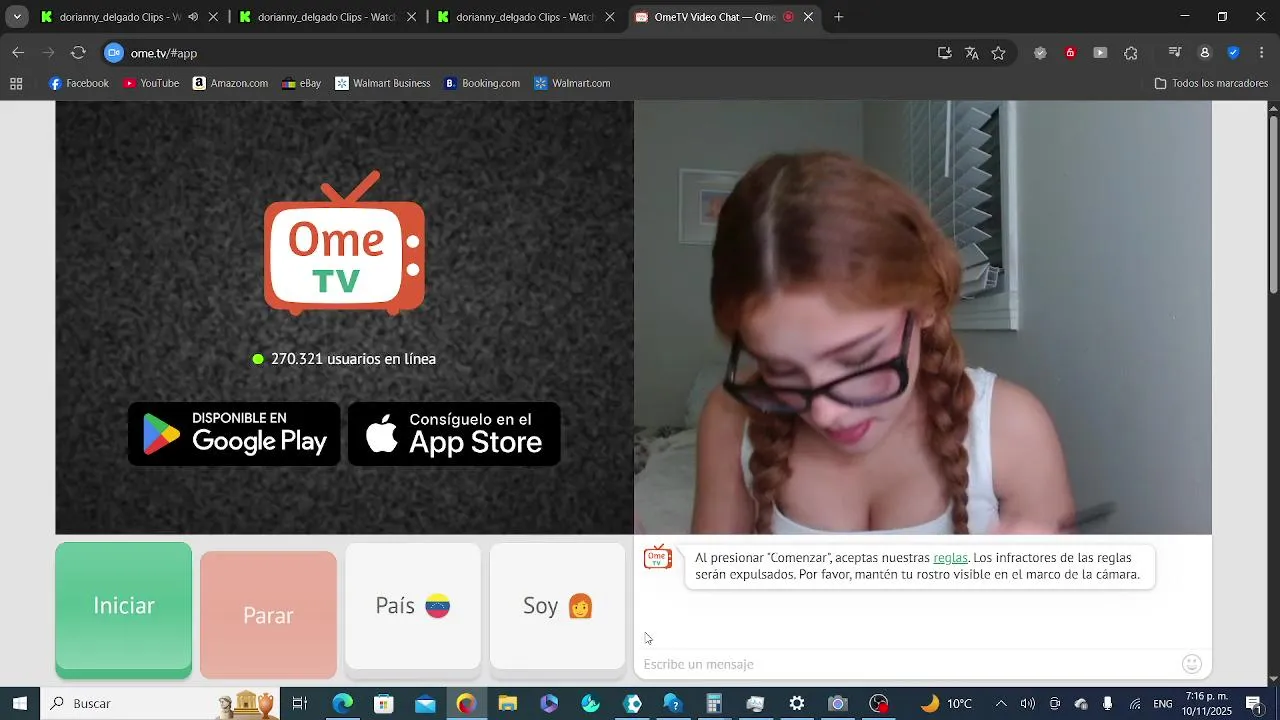Open the Chrome profile avatar
Image resolution: width=1280 pixels, height=720 pixels.
coord(1204,53)
